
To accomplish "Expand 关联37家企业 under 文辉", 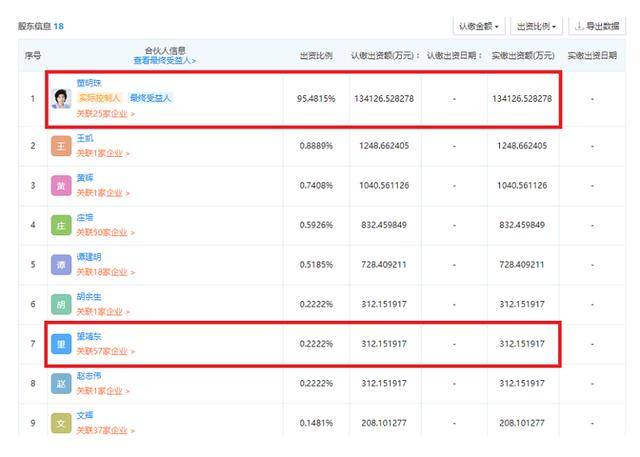I will [x=105, y=430].
